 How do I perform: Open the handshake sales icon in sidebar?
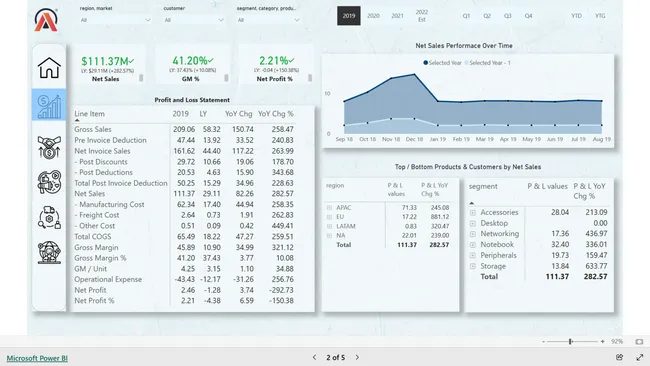point(49,148)
